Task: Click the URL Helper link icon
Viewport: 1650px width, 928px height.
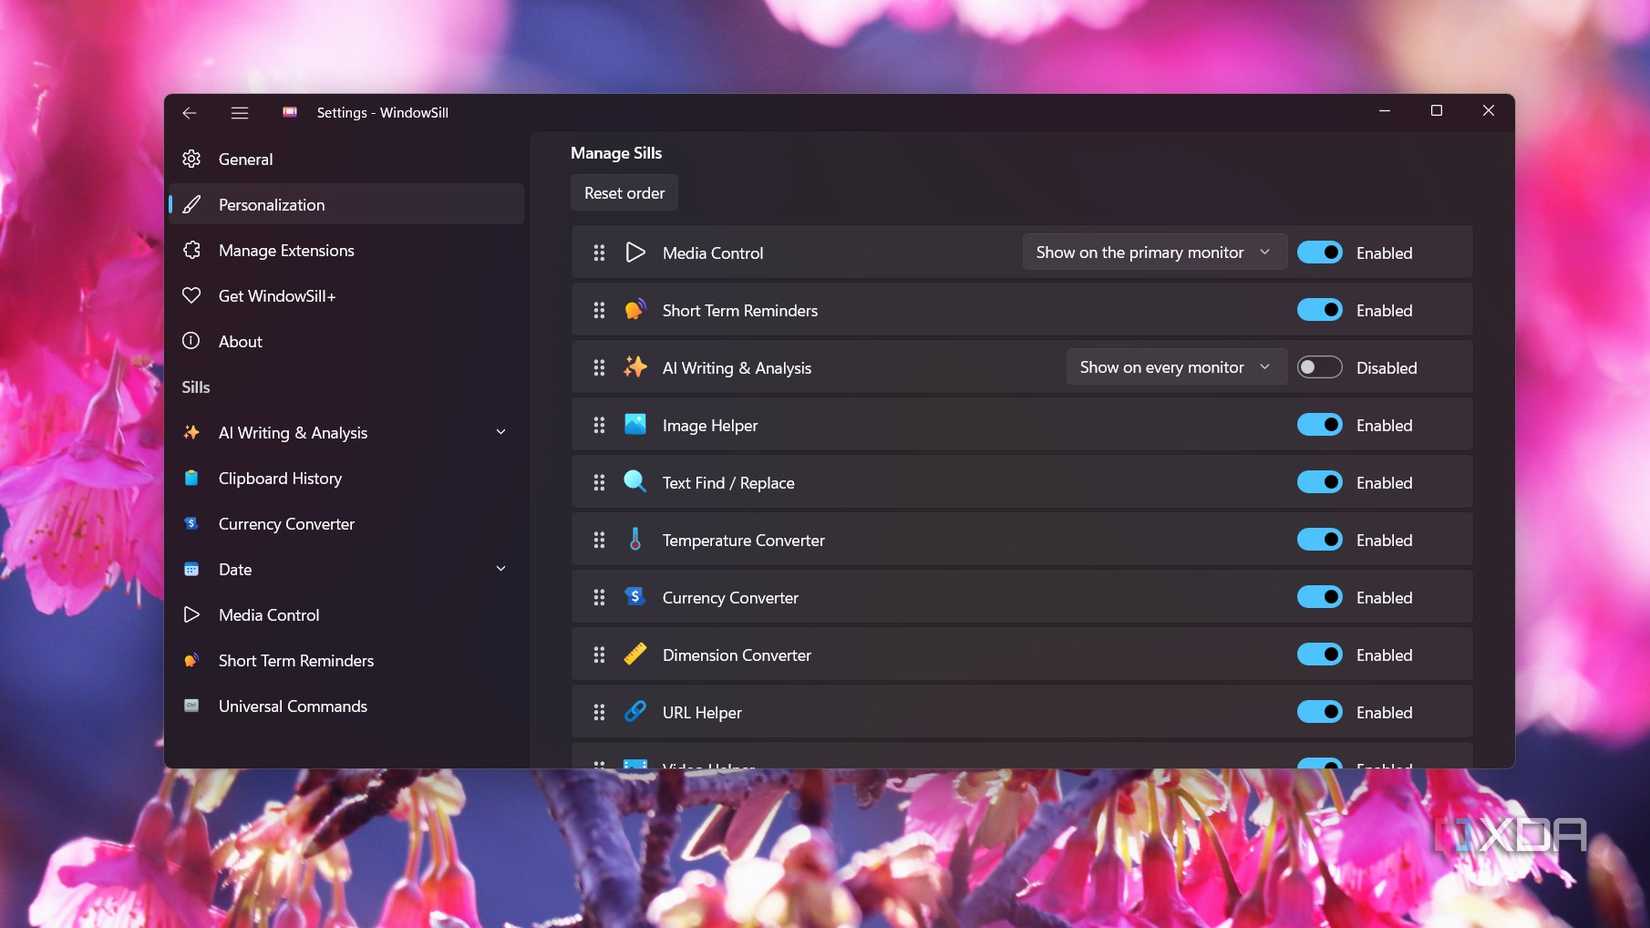Action: pyautogui.click(x=635, y=711)
